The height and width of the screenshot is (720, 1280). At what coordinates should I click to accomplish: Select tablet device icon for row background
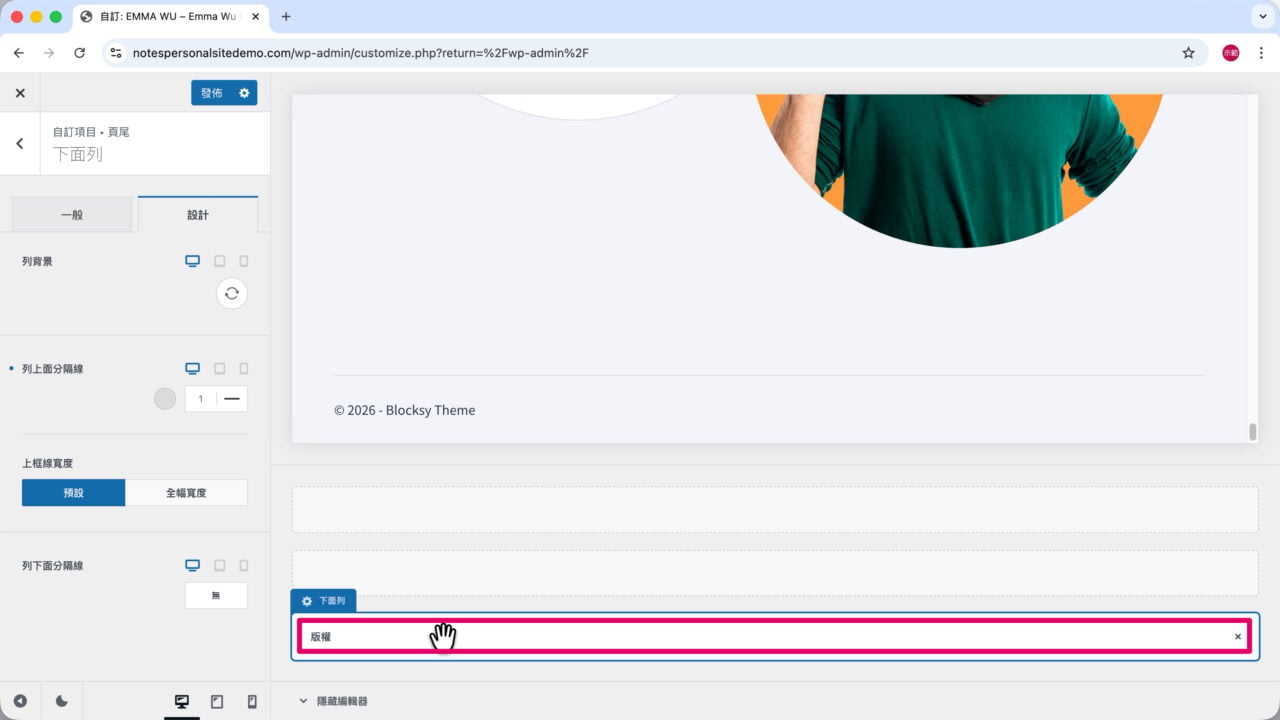(220, 261)
